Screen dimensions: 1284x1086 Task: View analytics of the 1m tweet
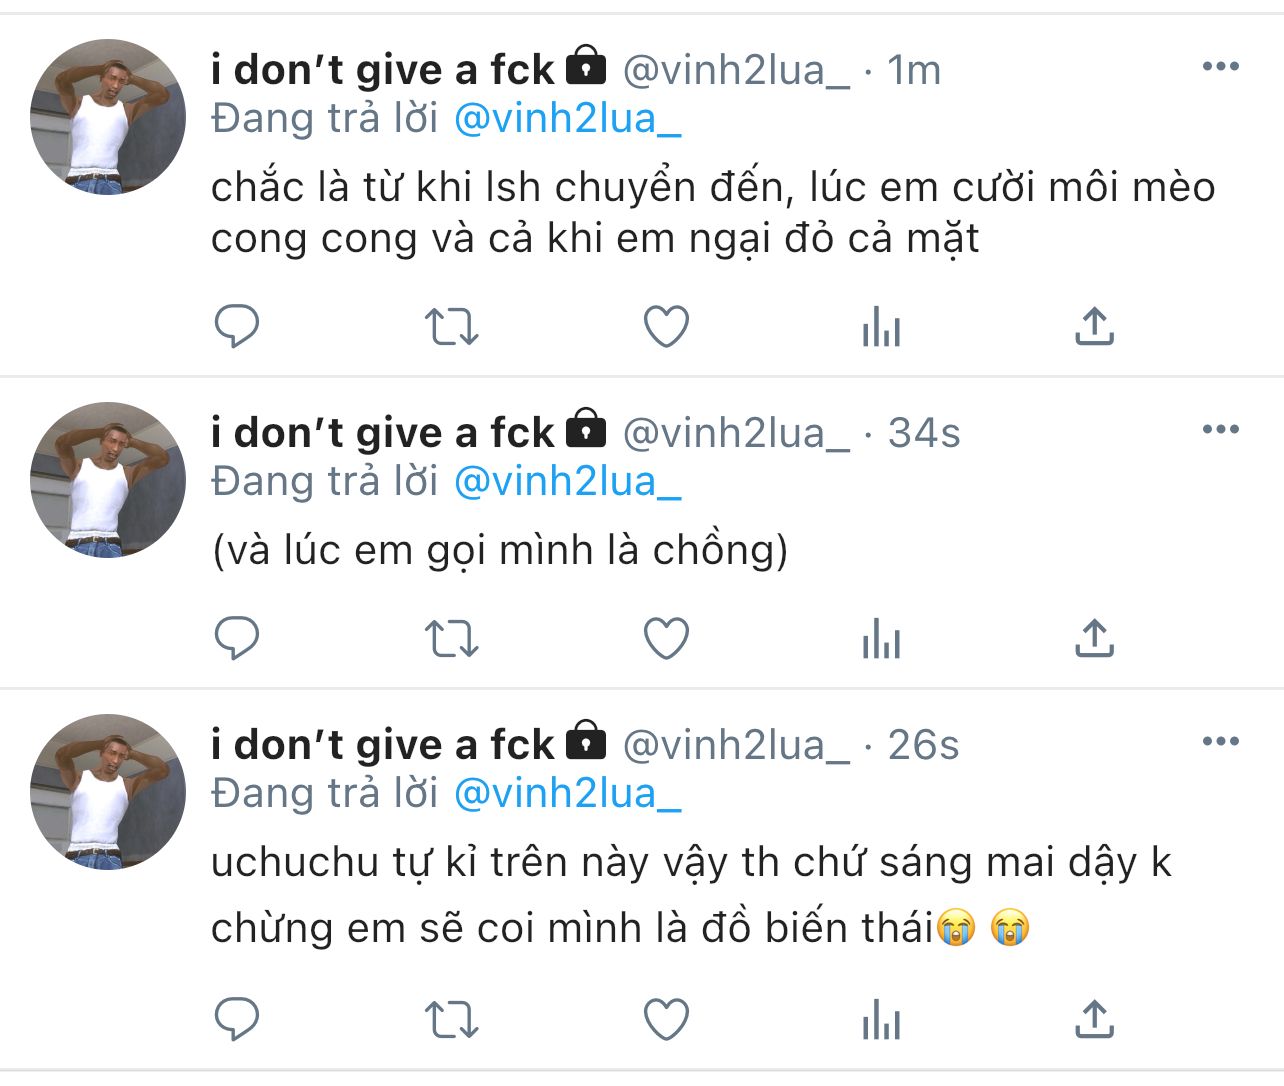[x=881, y=327]
